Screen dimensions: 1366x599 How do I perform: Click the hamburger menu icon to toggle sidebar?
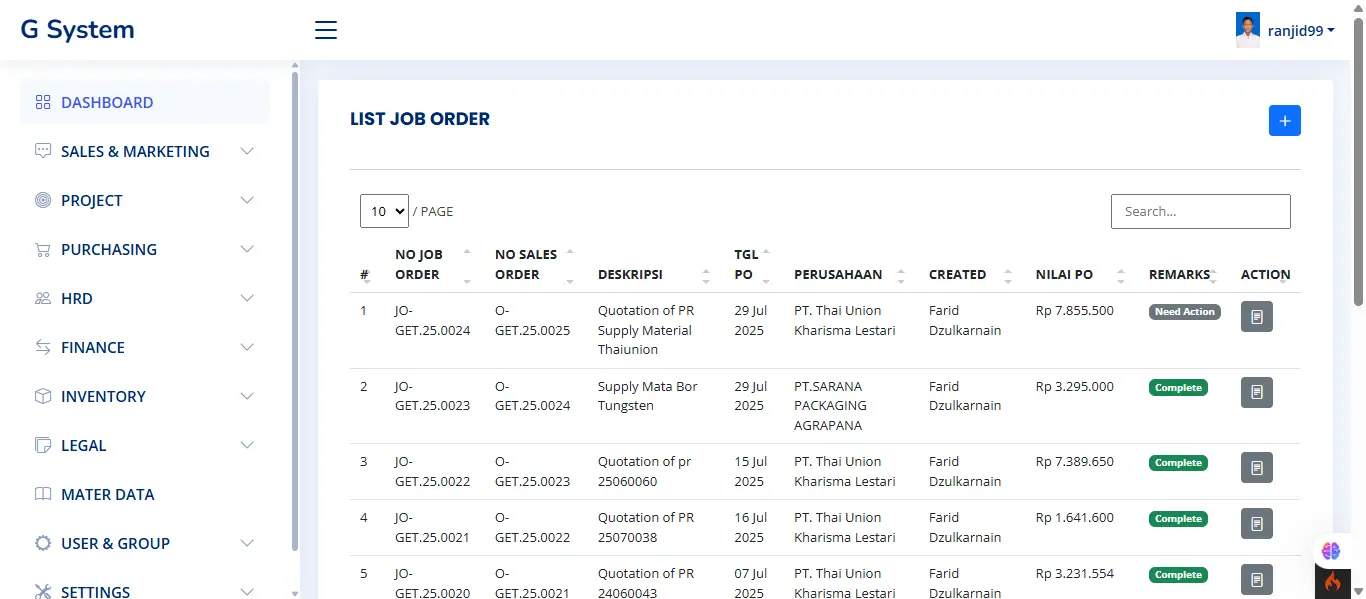(x=326, y=30)
